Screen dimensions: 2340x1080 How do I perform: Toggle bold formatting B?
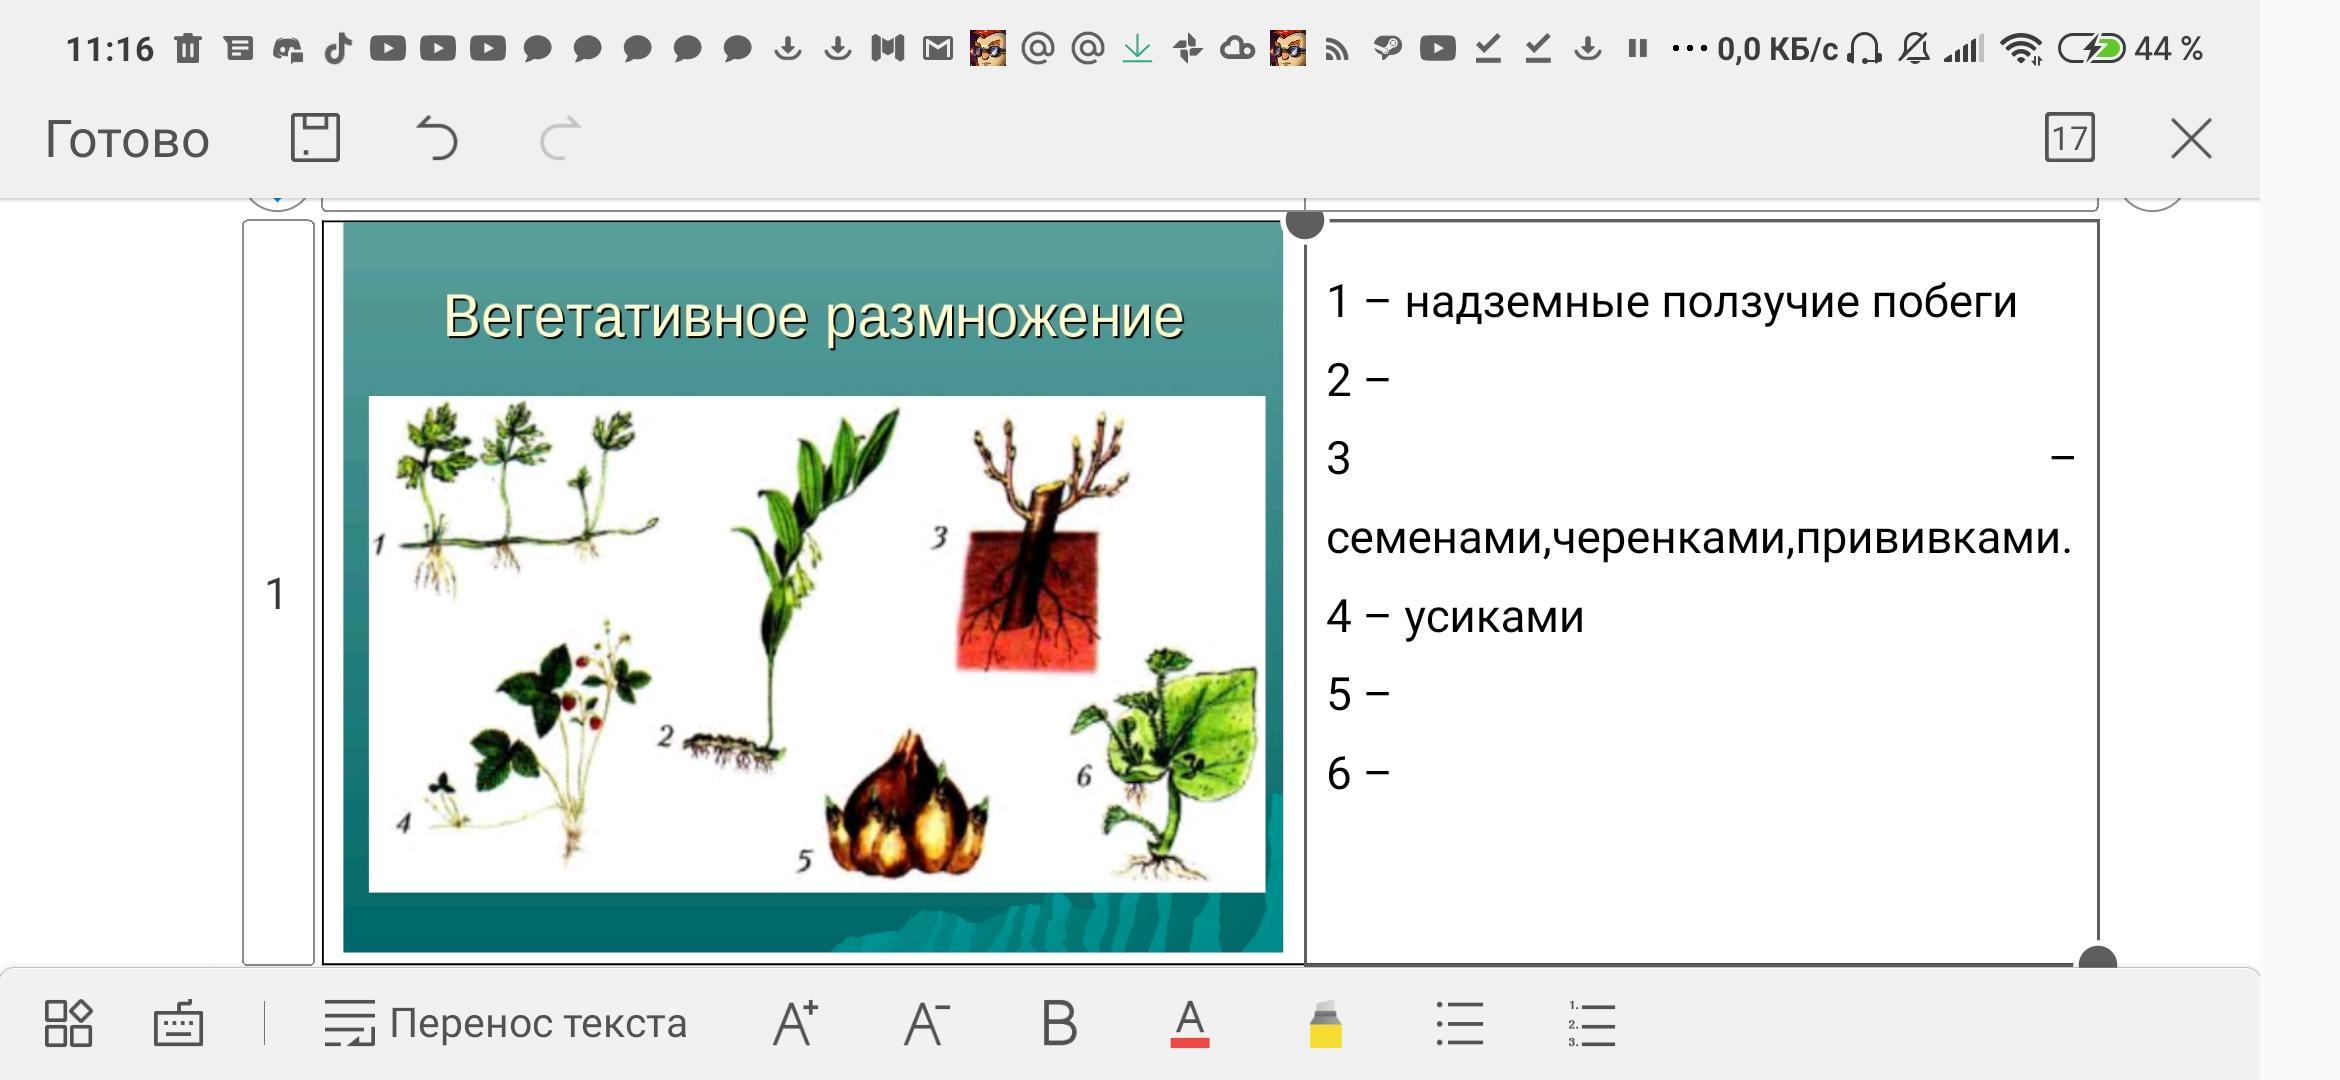click(1059, 1023)
